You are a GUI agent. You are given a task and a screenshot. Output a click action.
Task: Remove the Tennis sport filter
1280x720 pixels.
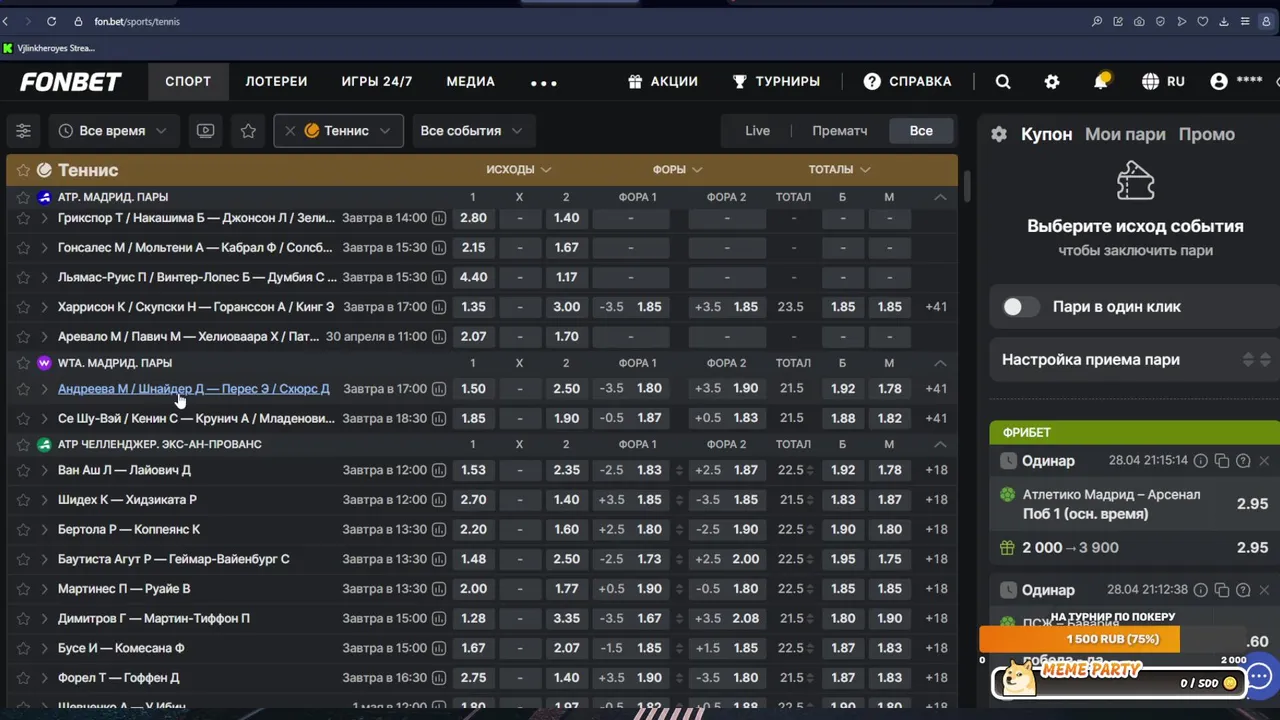tap(290, 131)
